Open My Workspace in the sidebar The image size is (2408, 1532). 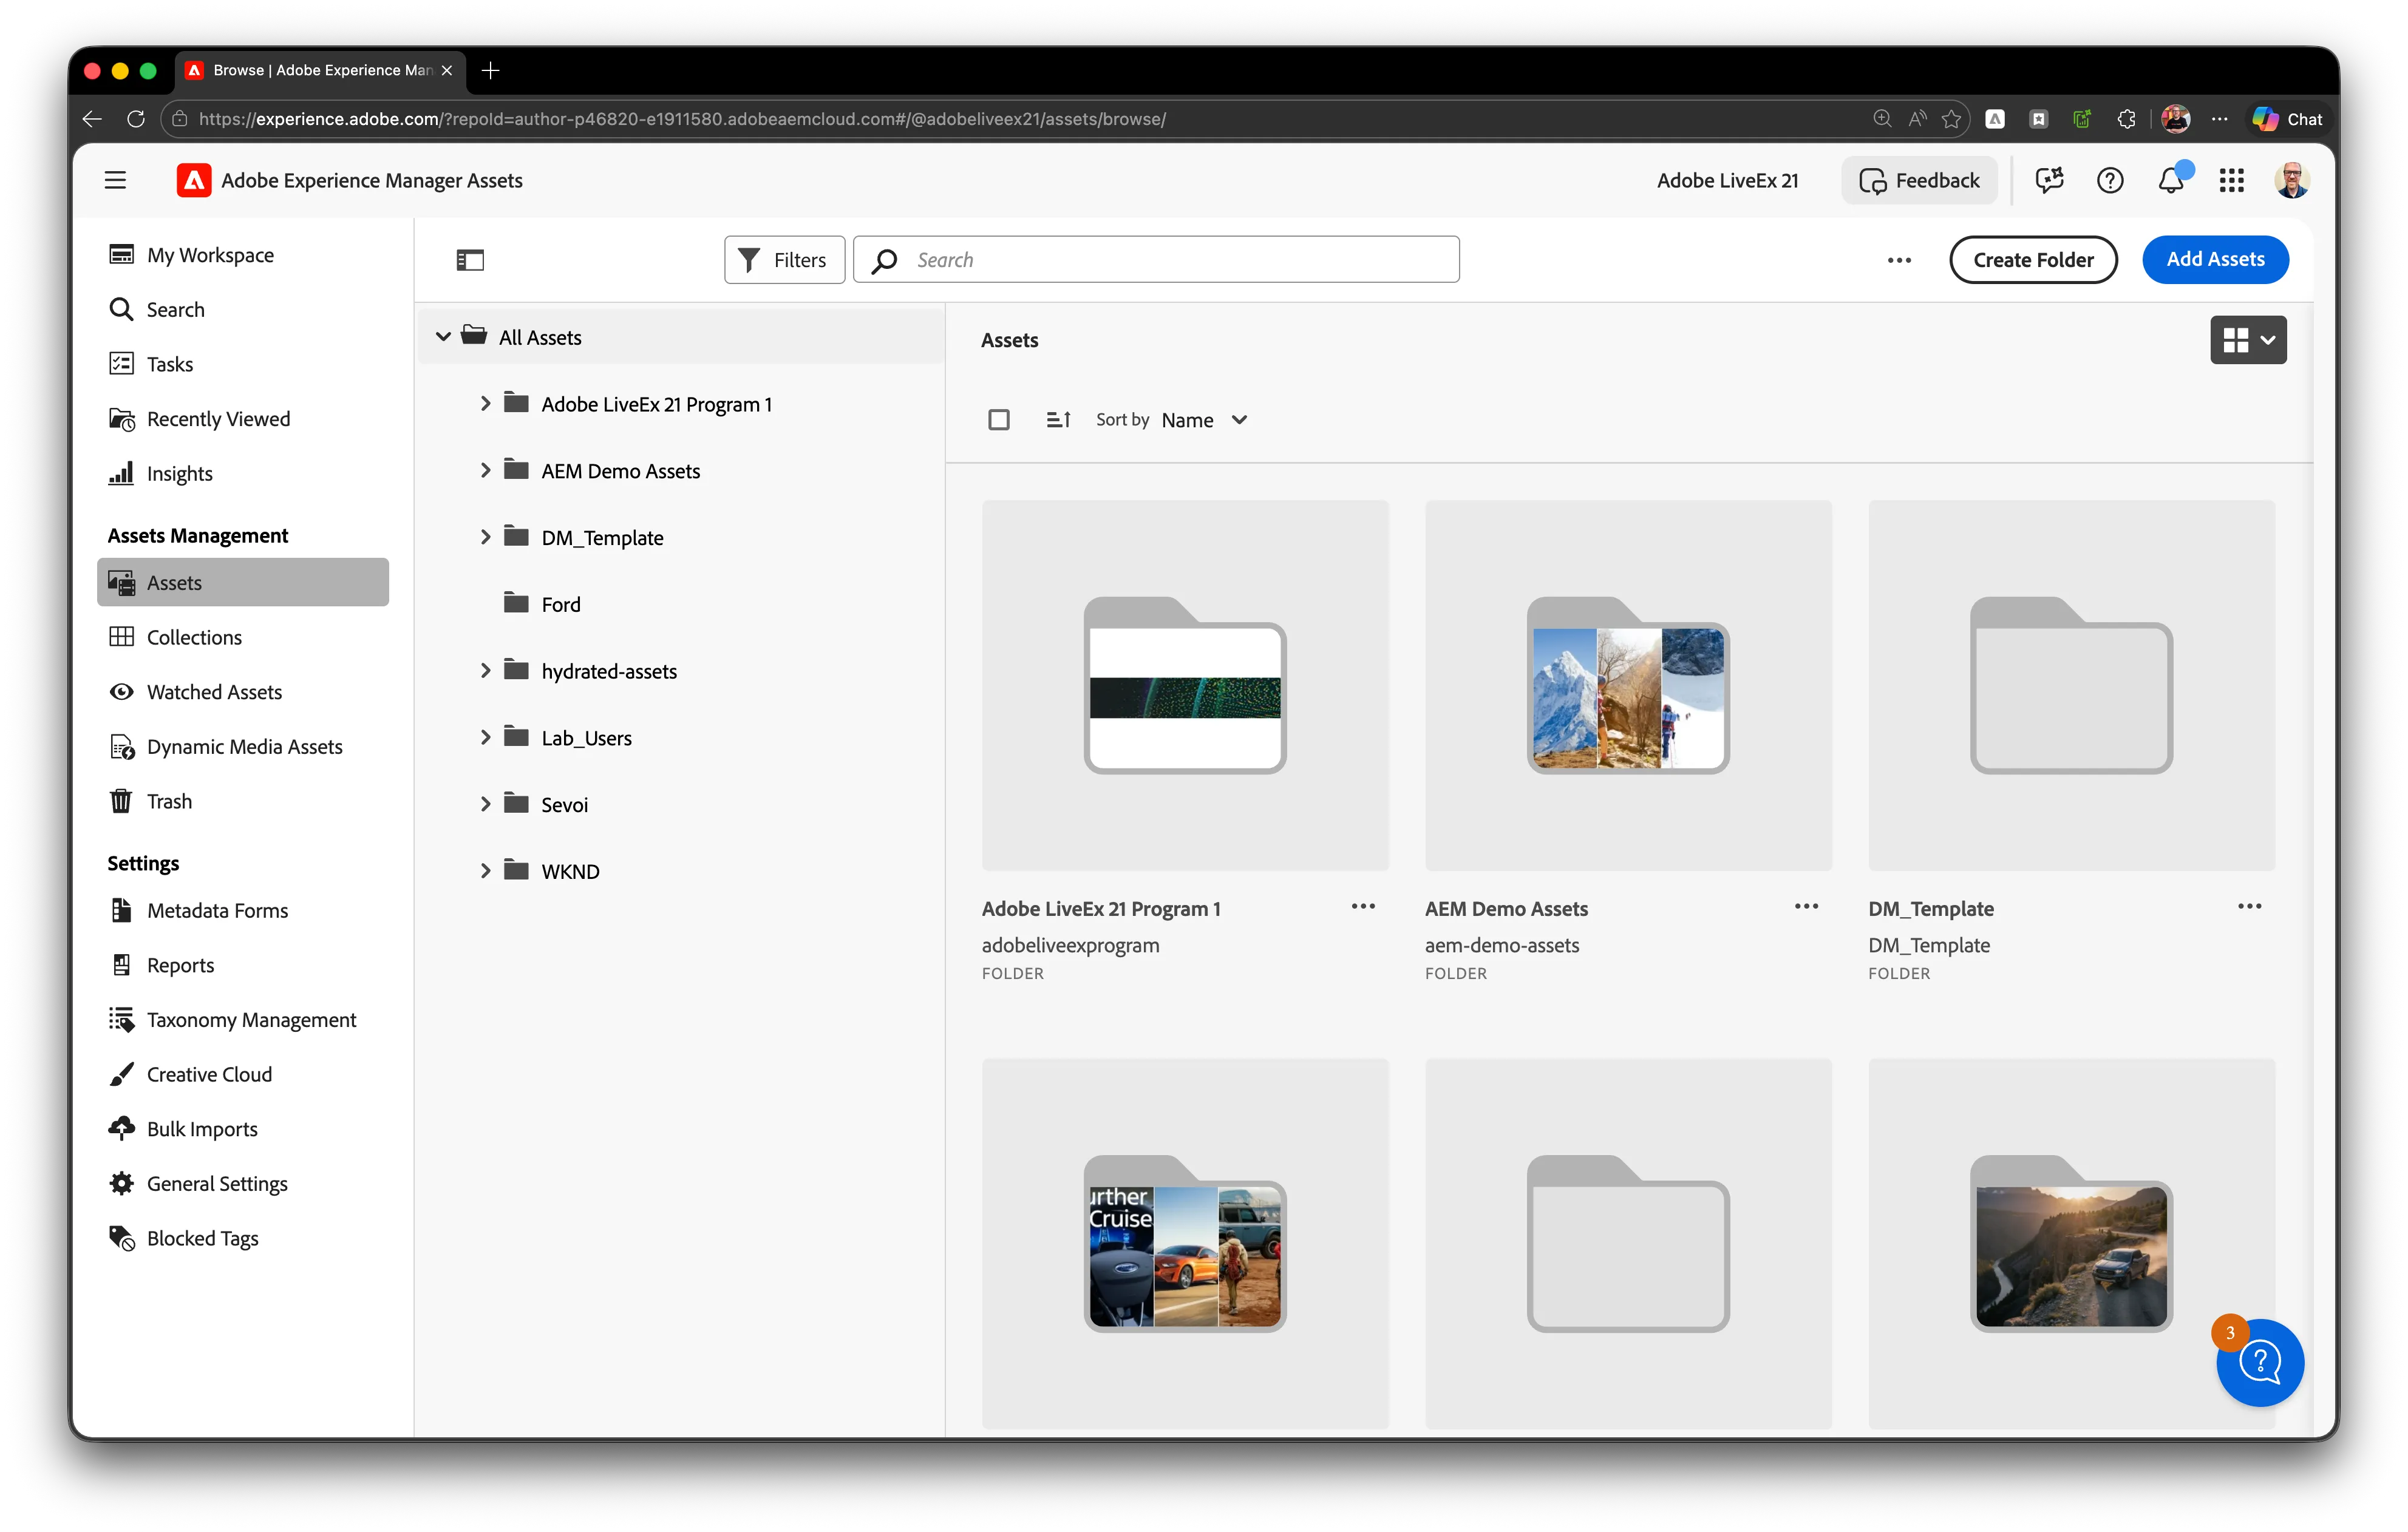click(243, 255)
